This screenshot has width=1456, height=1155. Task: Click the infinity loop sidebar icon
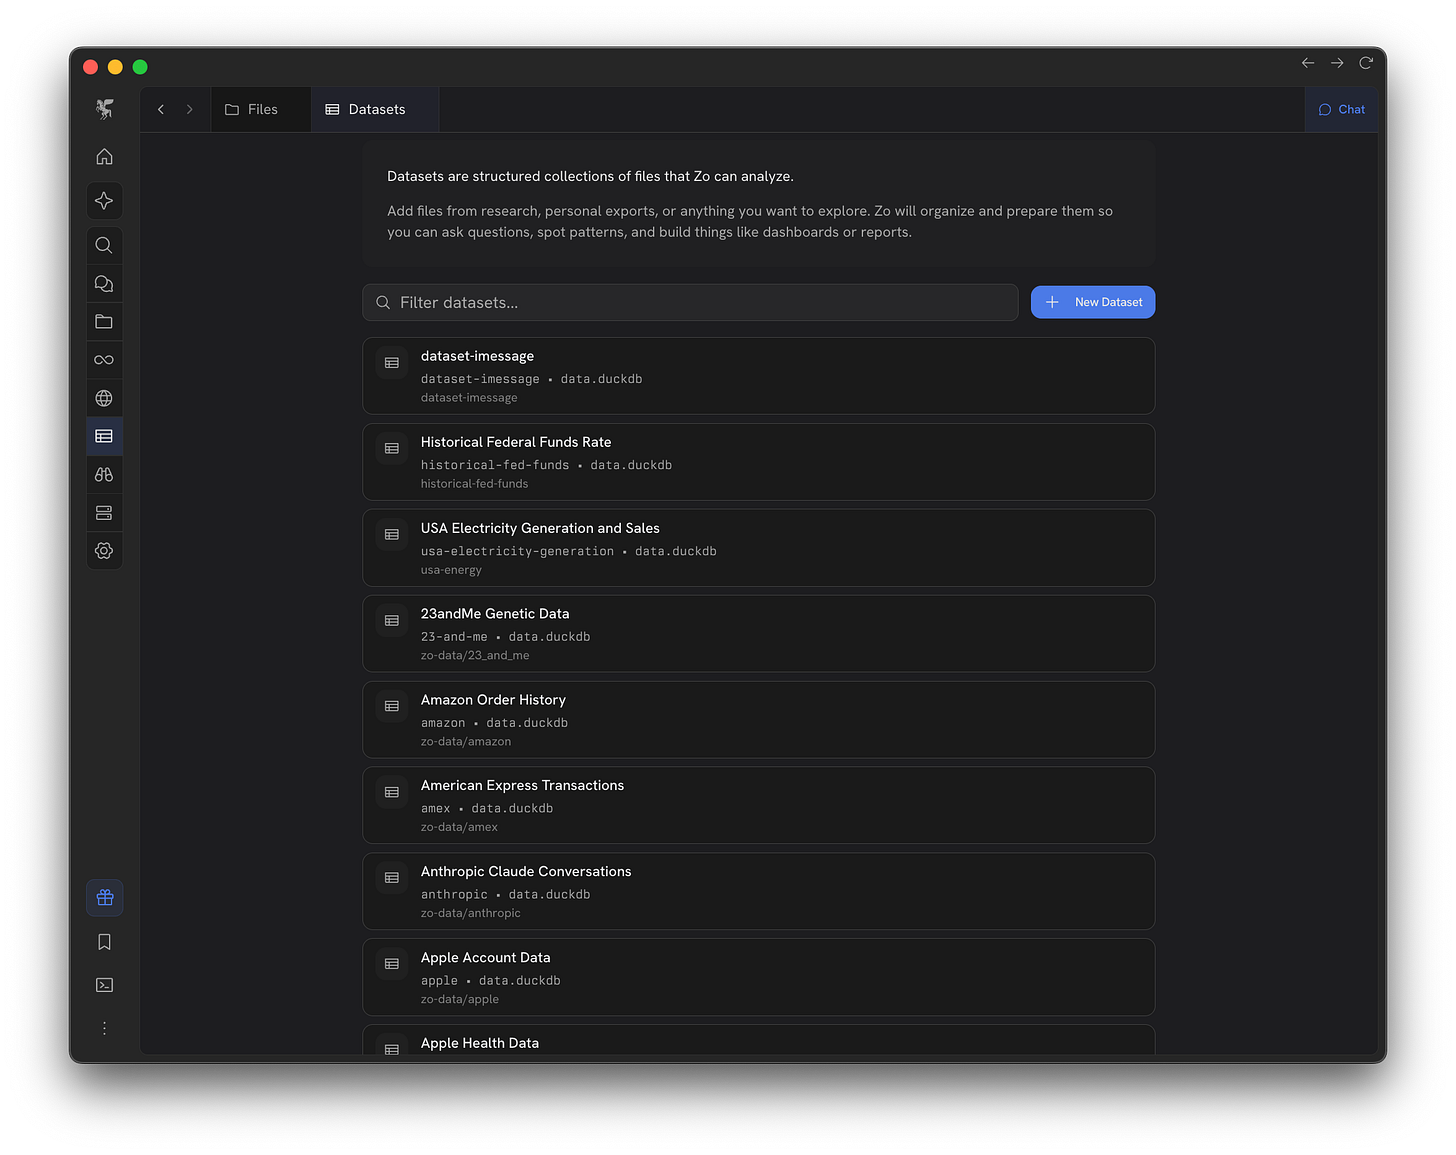pyautogui.click(x=104, y=360)
